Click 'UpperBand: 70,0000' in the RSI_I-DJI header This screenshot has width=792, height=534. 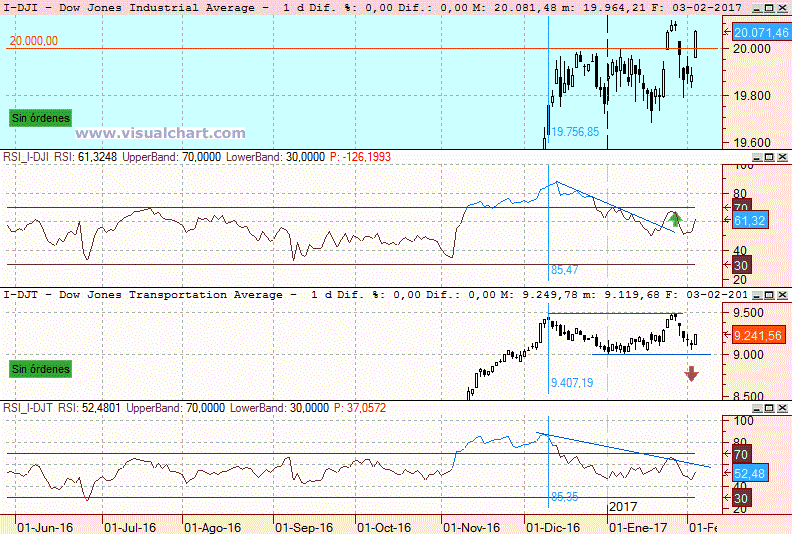pos(172,157)
